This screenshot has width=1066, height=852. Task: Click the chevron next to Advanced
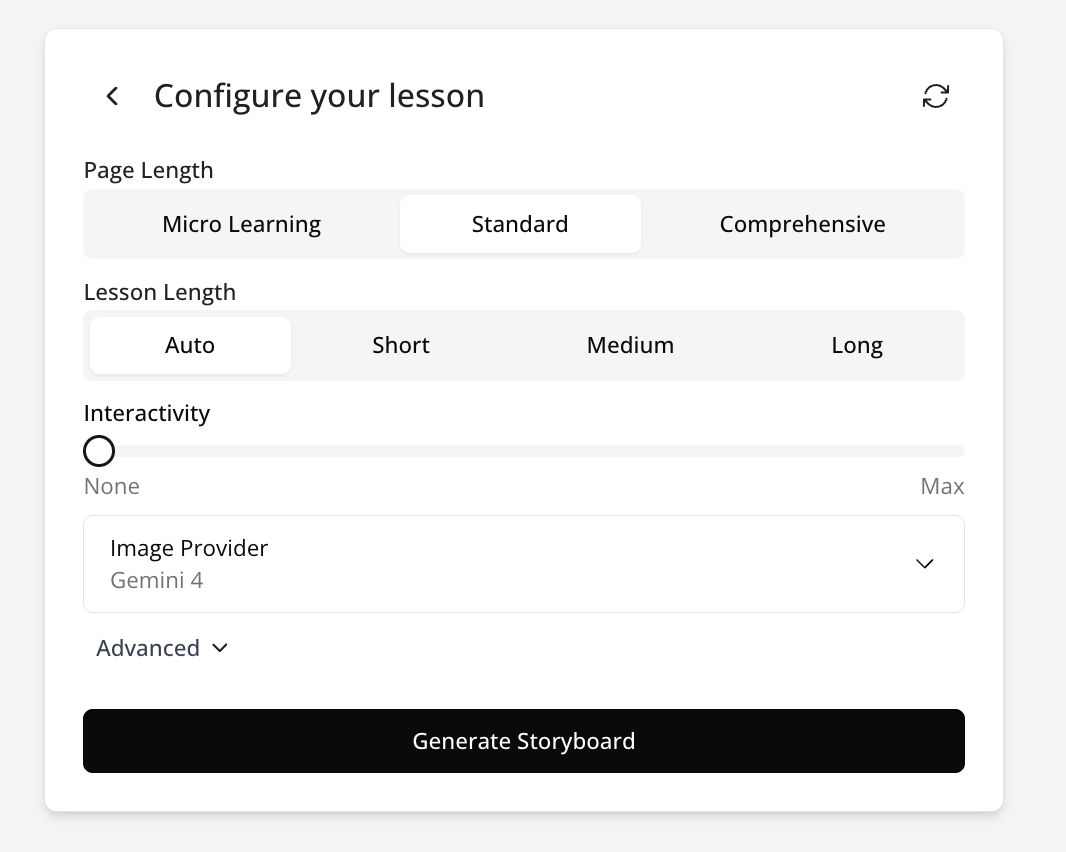tap(220, 648)
